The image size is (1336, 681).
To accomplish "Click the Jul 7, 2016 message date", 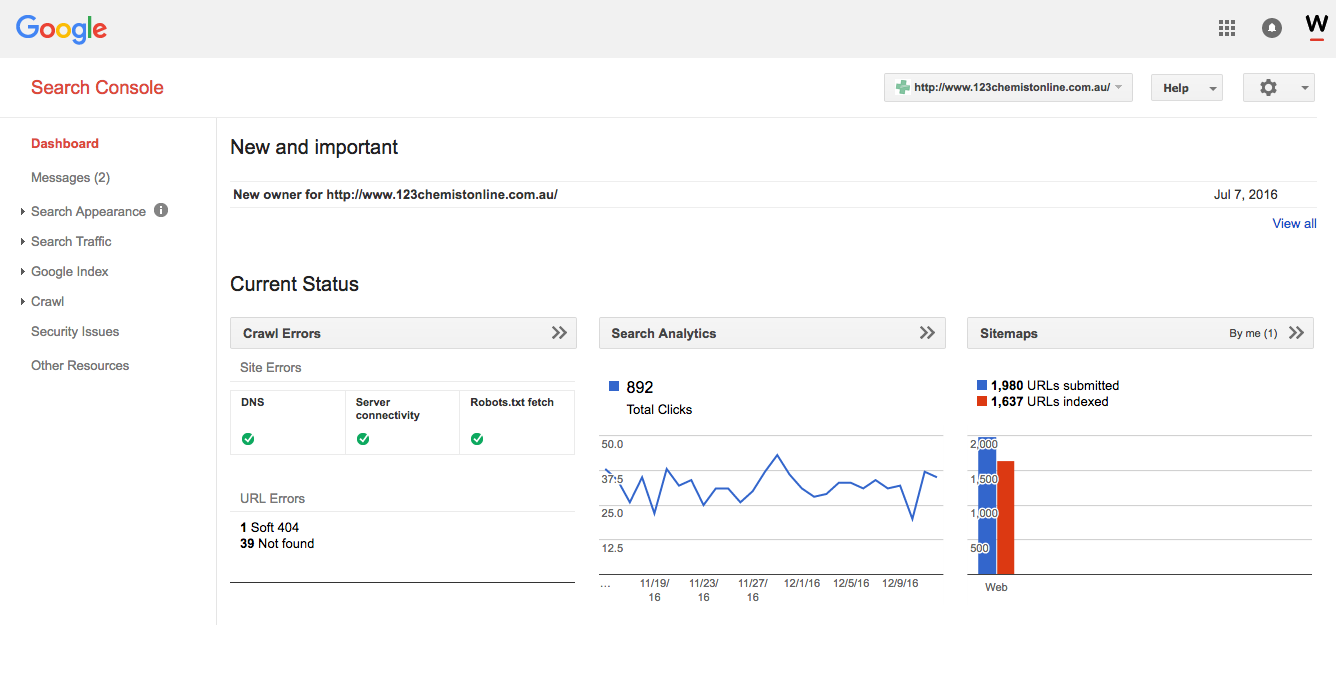I will [x=1245, y=194].
